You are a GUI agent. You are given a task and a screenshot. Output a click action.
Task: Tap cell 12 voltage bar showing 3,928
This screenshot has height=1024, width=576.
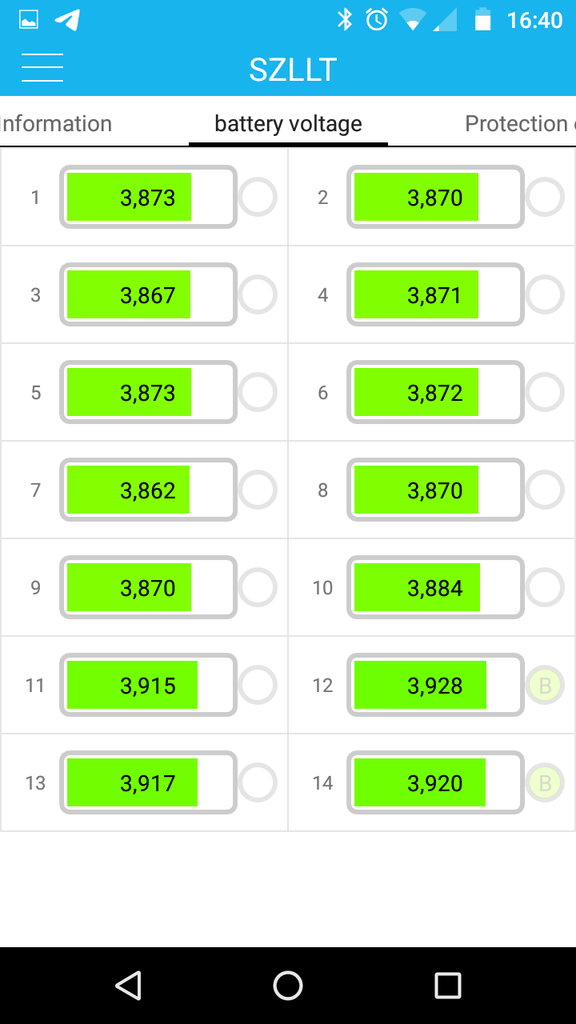click(x=436, y=685)
